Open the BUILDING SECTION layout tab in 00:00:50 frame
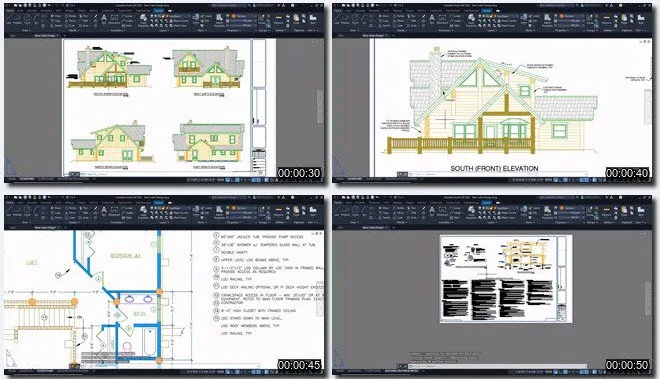Image resolution: width=660 pixels, height=379 pixels. [x=401, y=371]
